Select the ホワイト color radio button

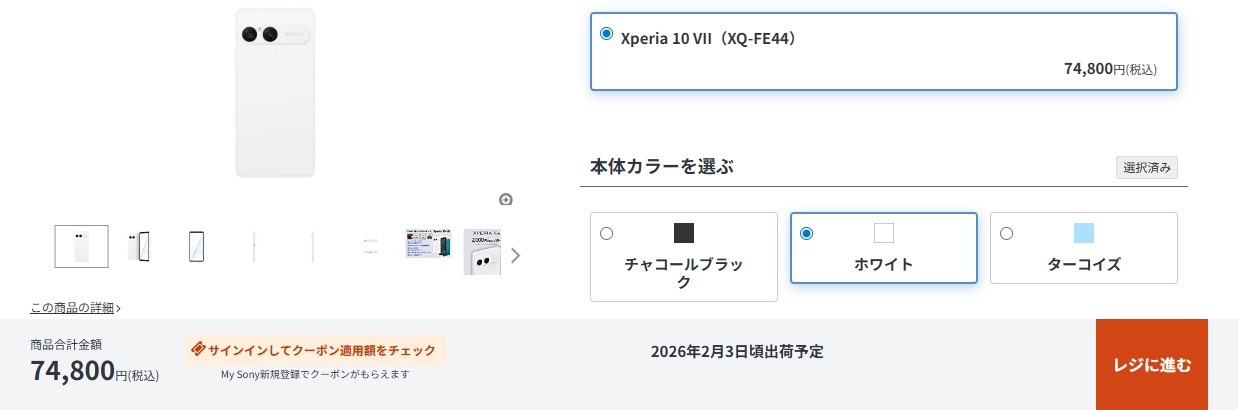point(806,234)
